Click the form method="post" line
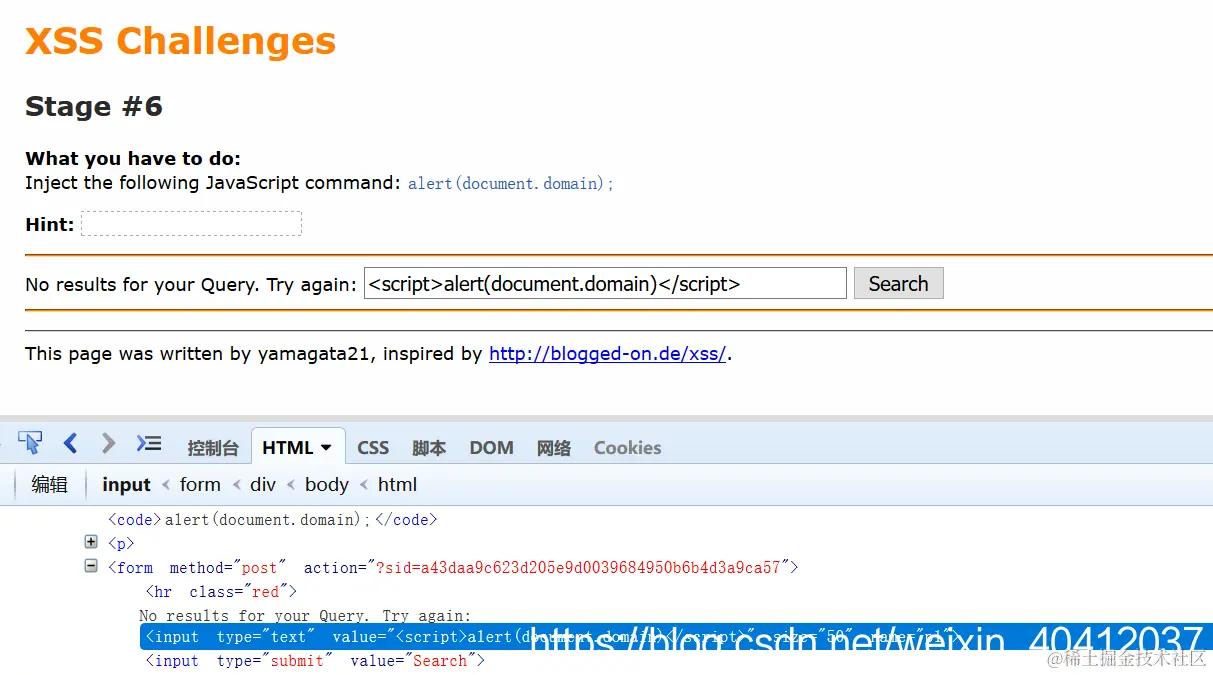Screen dimensions: 1213x675 453,568
